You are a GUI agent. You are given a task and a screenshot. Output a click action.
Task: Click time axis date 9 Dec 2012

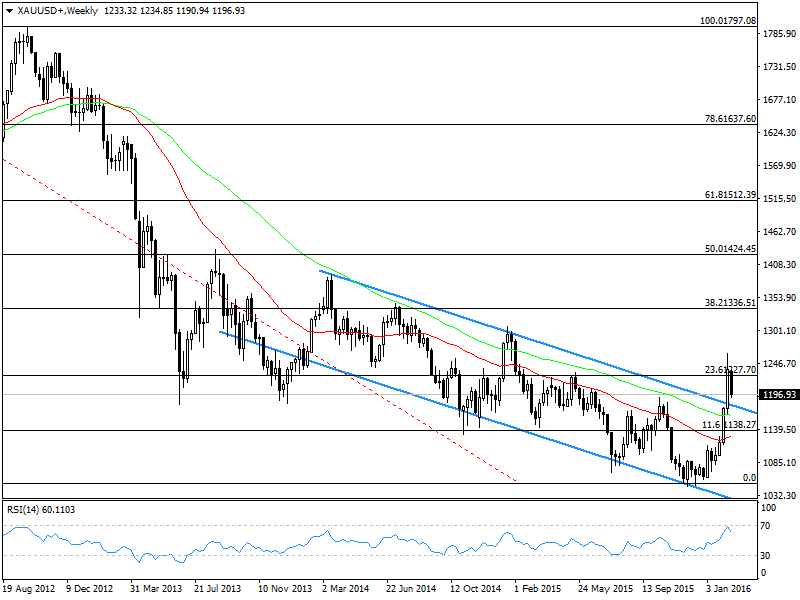89,589
